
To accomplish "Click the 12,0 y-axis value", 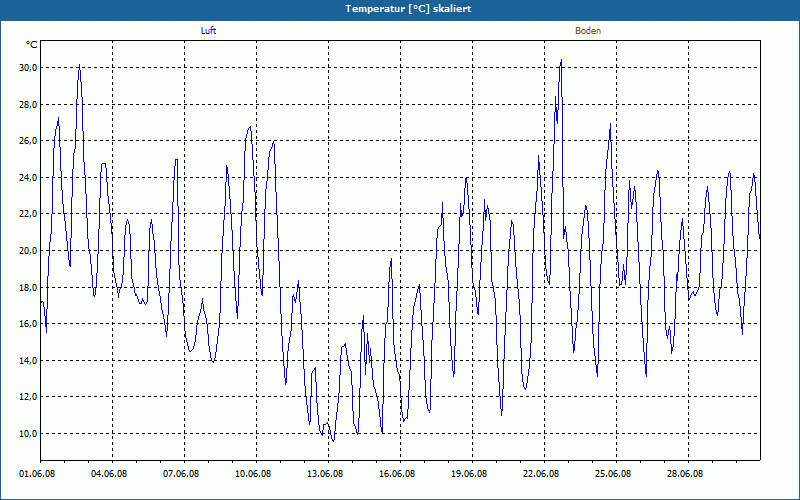I will (x=28, y=396).
